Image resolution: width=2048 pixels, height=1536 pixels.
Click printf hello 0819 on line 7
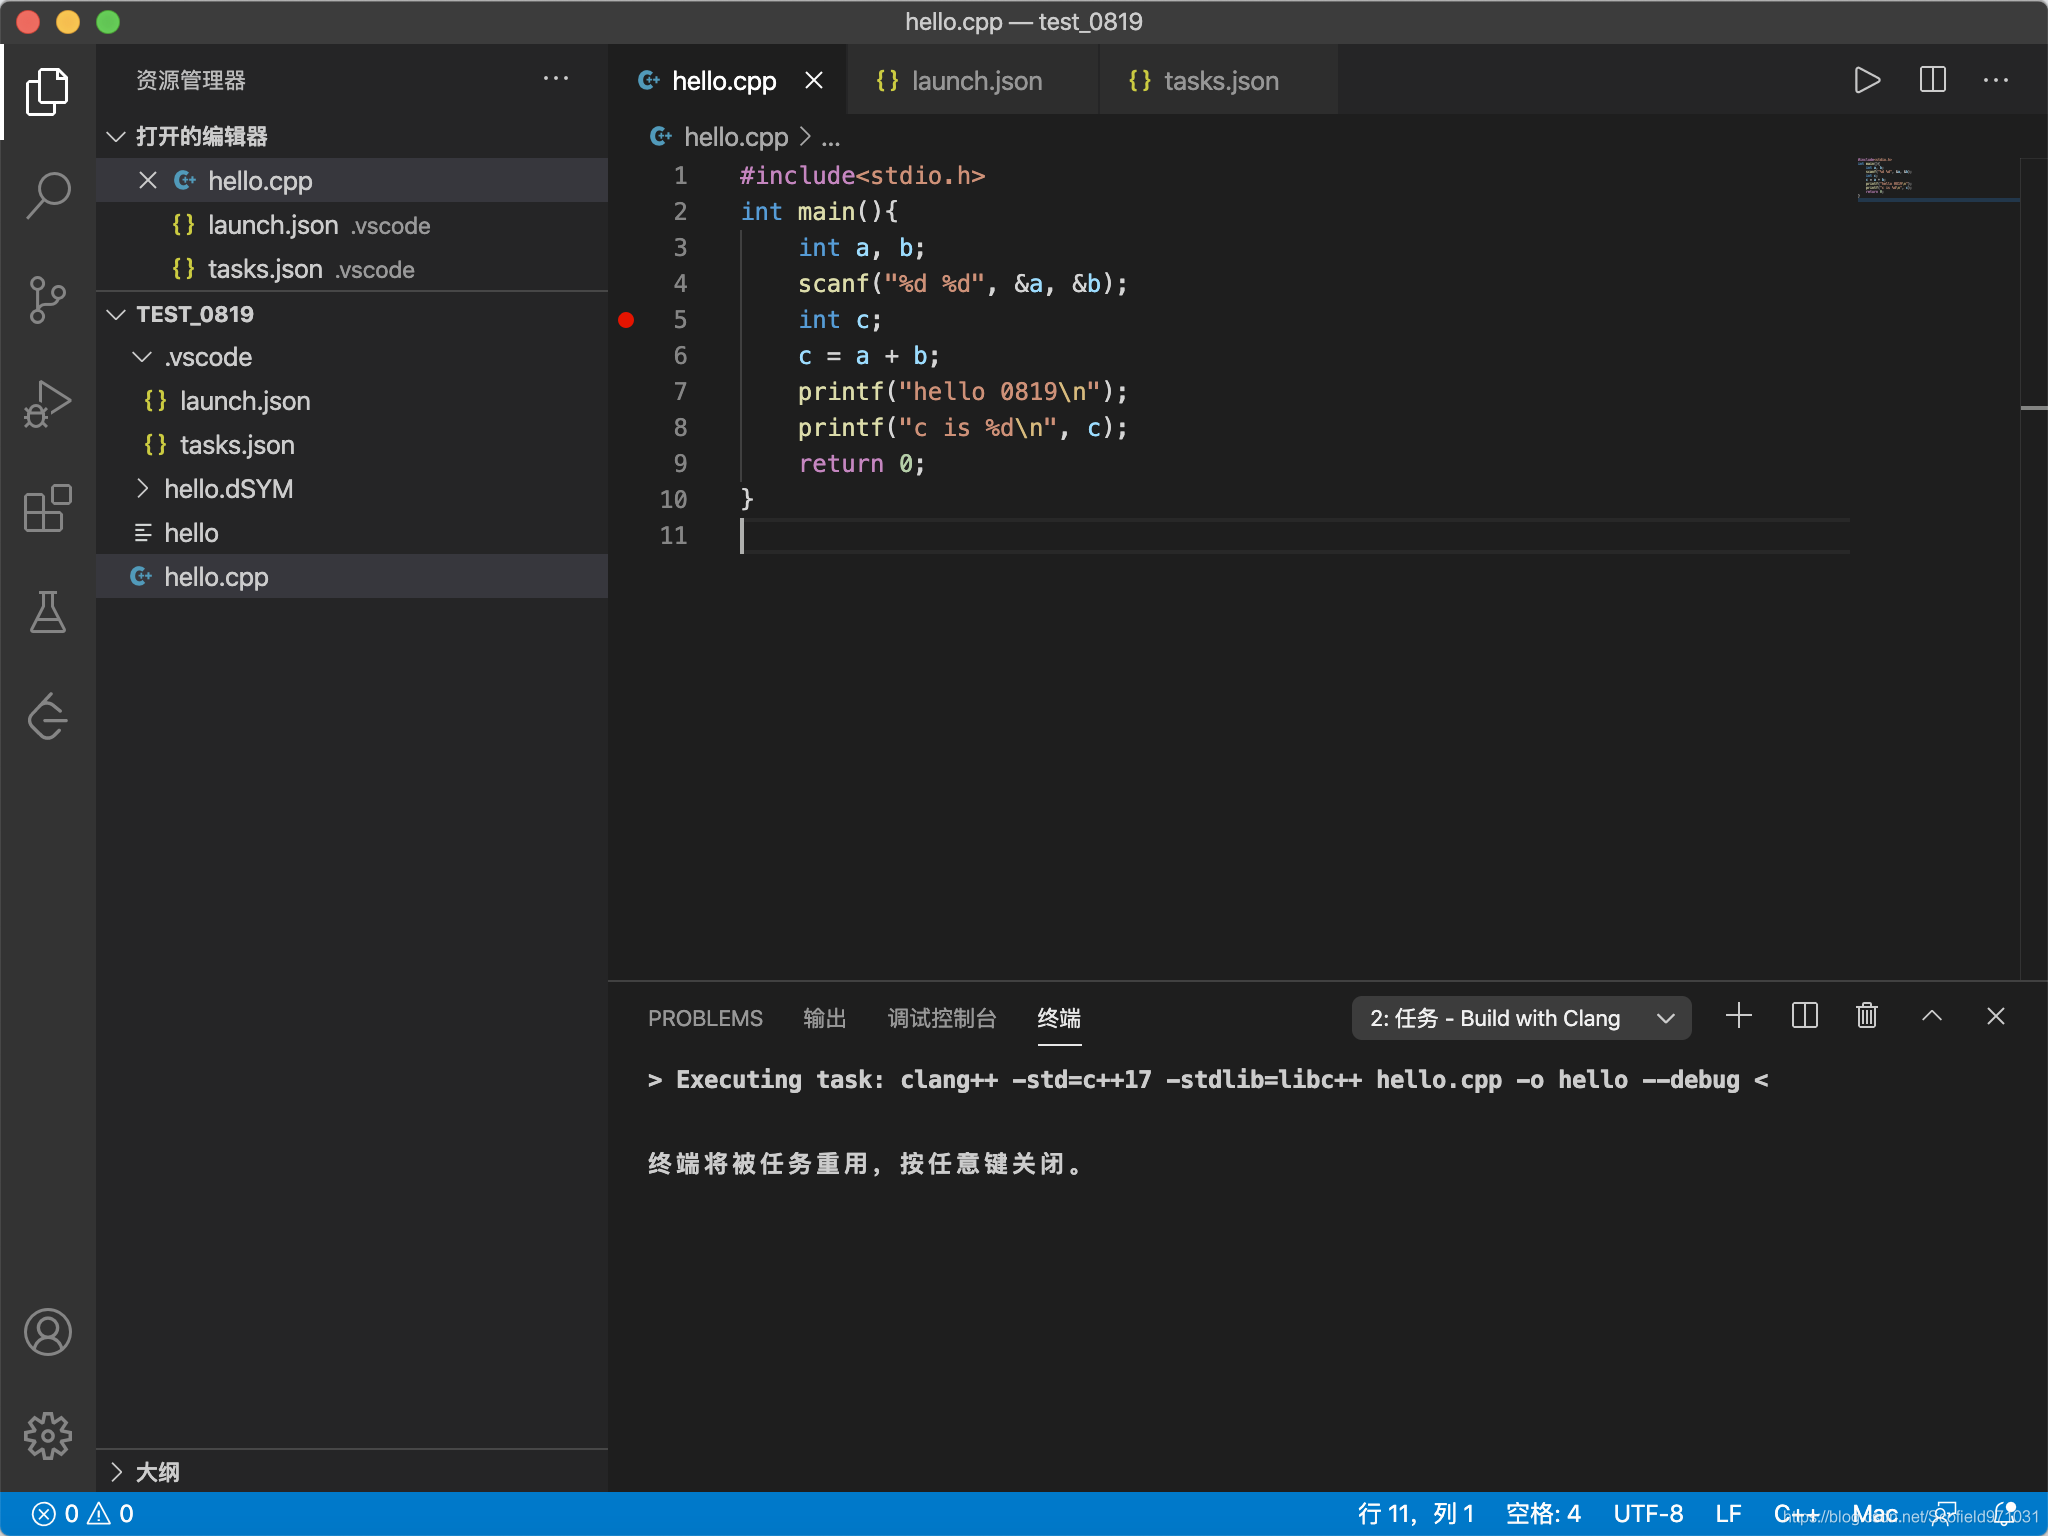pos(962,392)
